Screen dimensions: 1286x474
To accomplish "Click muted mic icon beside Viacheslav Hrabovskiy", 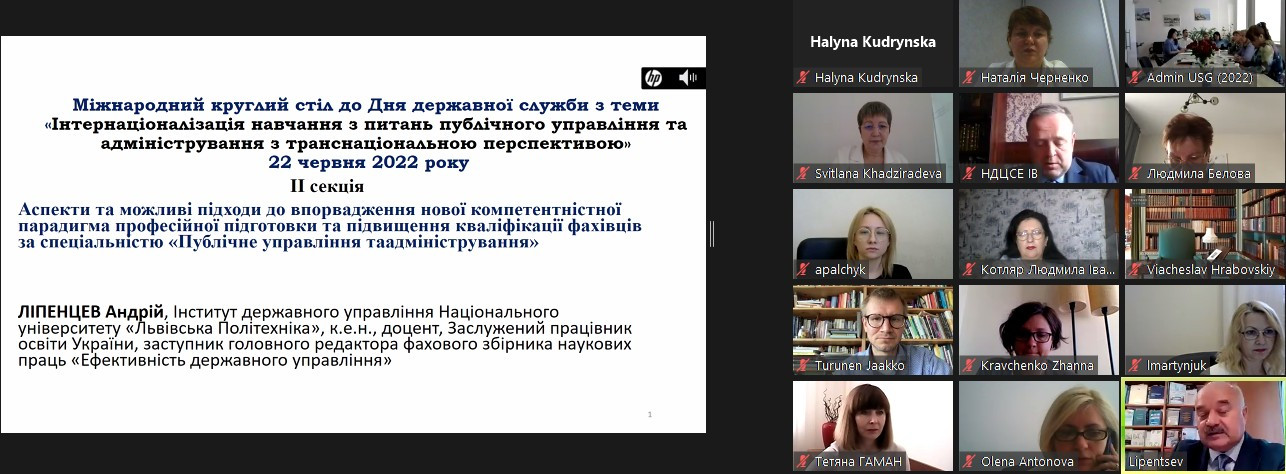I will [x=1134, y=269].
